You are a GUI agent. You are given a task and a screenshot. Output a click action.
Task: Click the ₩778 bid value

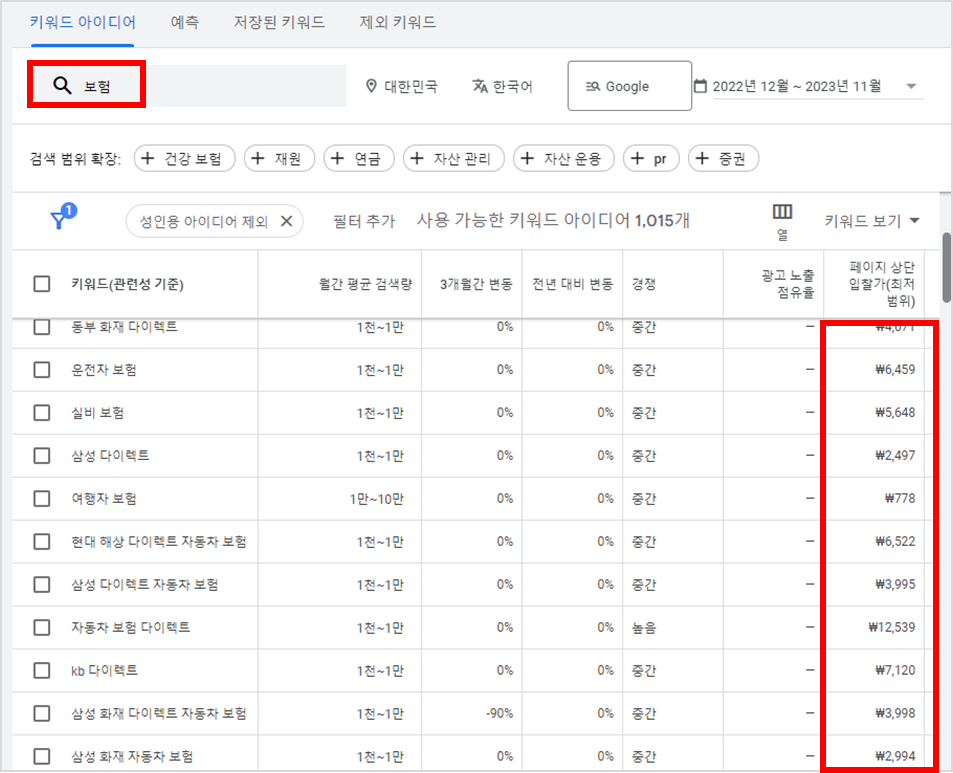pos(900,498)
